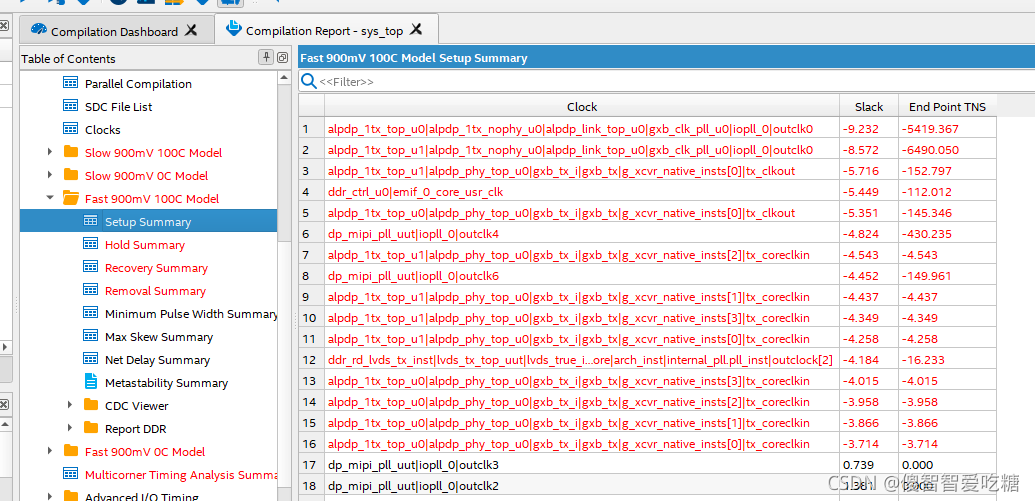Open SDC File List report
The width and height of the screenshot is (1035, 501).
click(119, 106)
